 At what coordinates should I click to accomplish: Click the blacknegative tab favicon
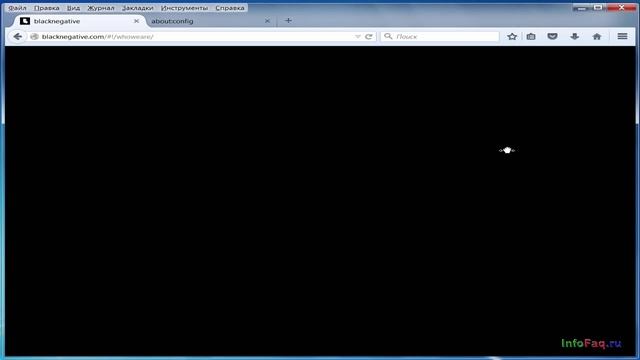pyautogui.click(x=25, y=21)
